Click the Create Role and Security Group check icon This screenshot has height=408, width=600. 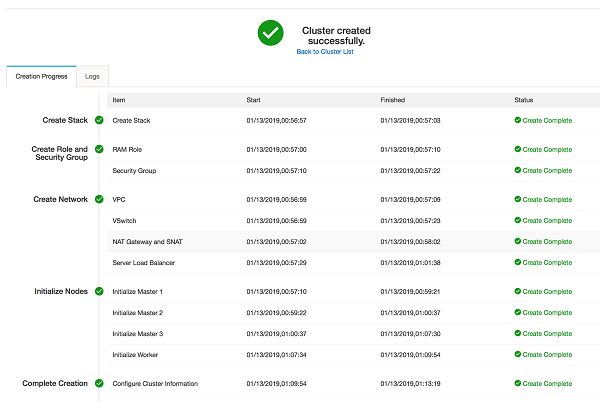click(99, 149)
